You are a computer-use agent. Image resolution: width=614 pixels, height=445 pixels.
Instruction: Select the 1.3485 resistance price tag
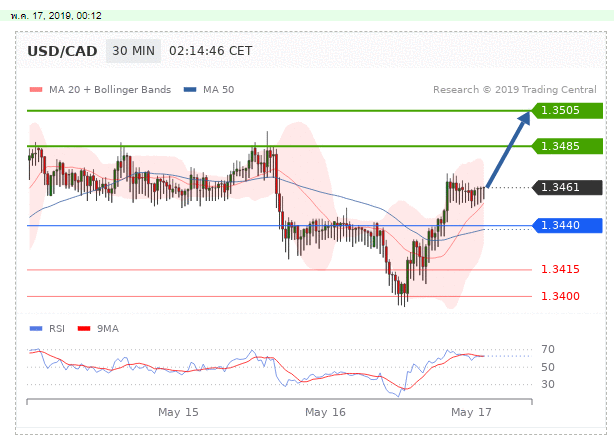click(567, 146)
